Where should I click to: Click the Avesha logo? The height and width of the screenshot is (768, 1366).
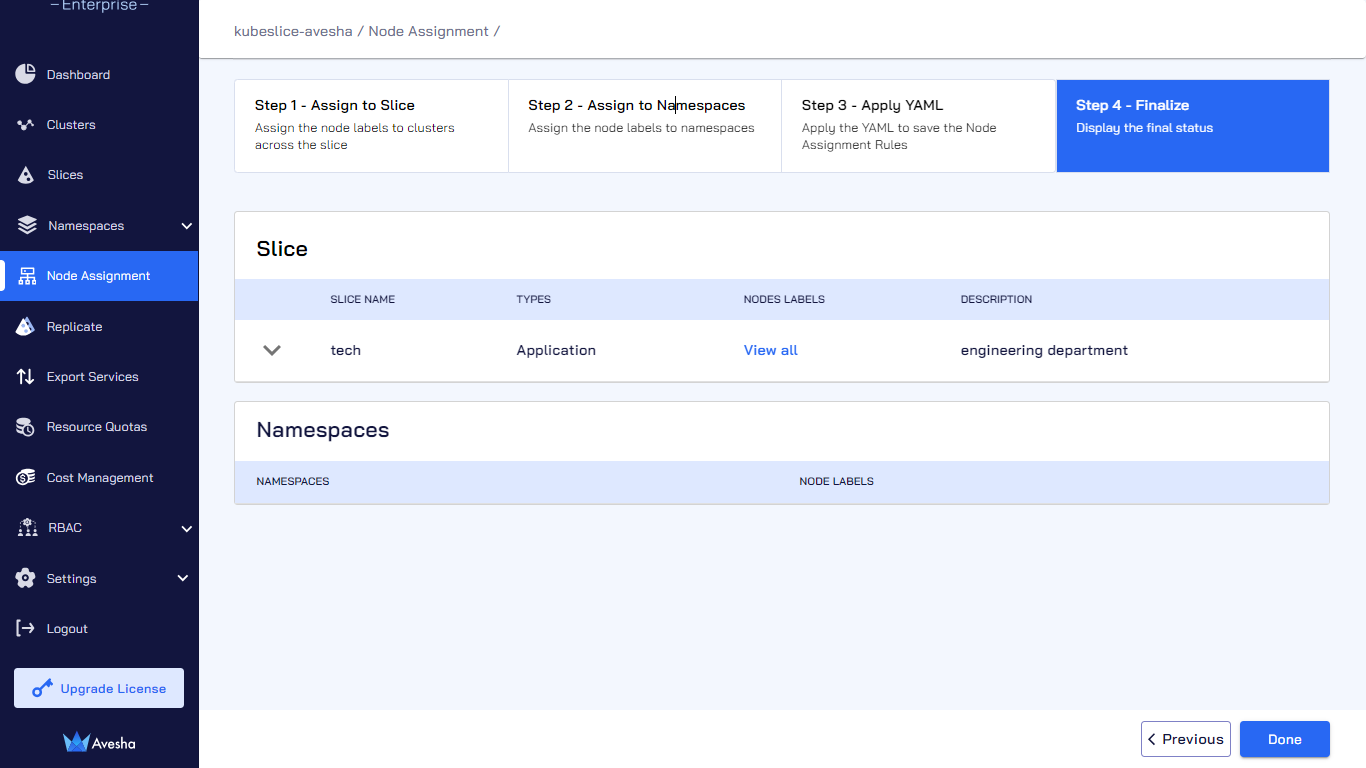tap(99, 742)
